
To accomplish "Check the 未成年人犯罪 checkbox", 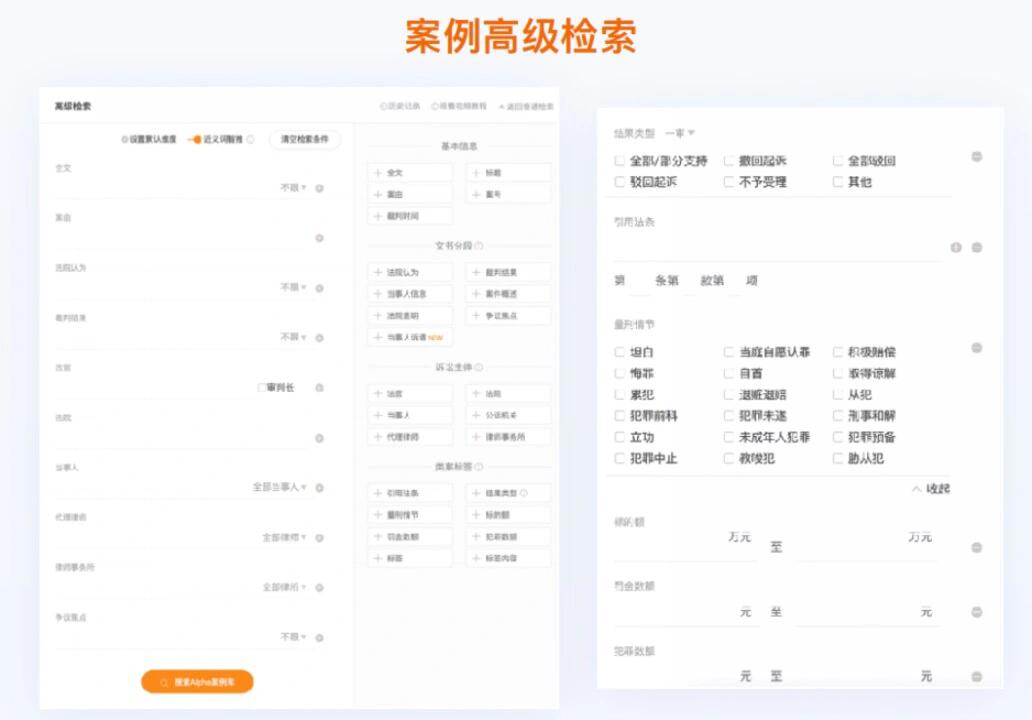I will (x=728, y=437).
